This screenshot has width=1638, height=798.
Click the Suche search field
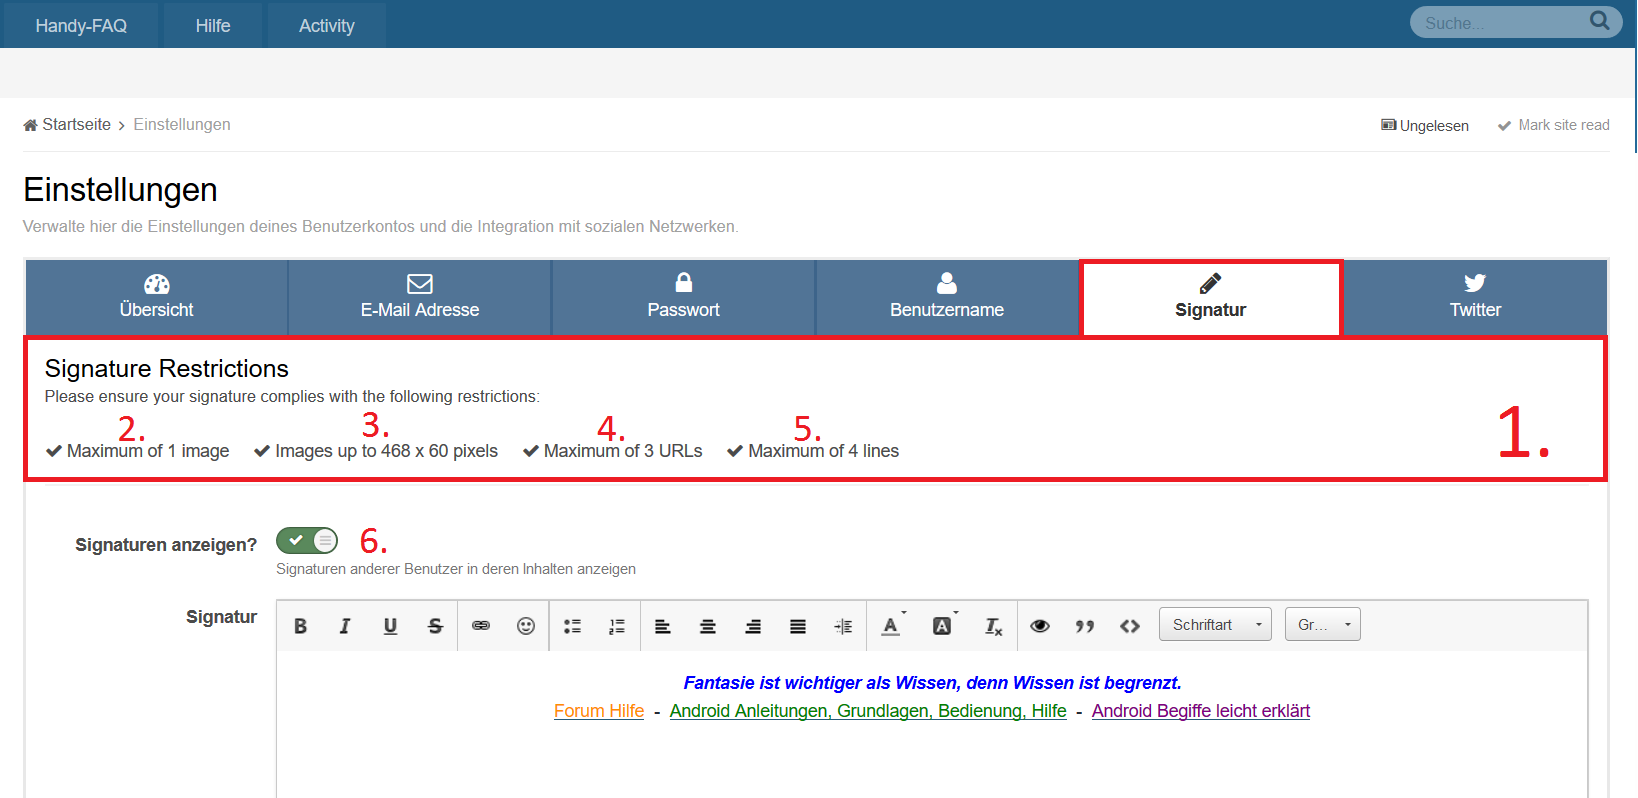[1500, 23]
